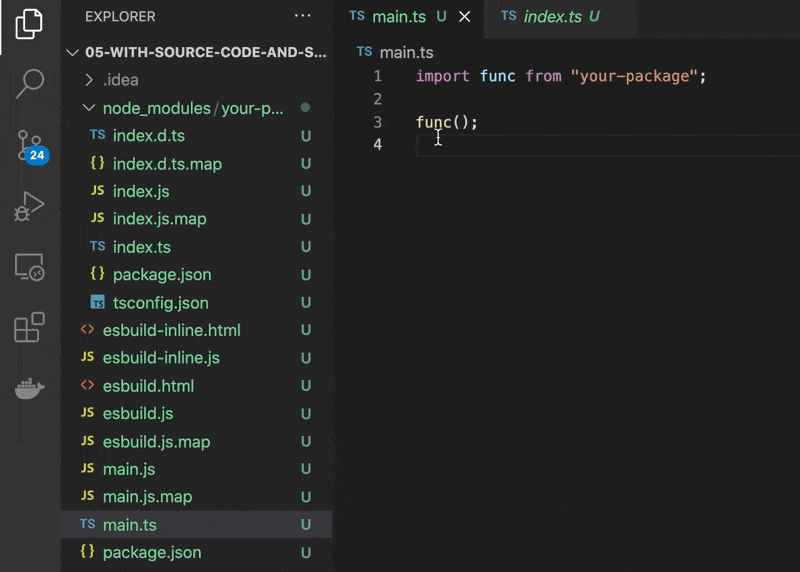Open esbuild.html file
800x572 pixels.
[x=196, y=386]
